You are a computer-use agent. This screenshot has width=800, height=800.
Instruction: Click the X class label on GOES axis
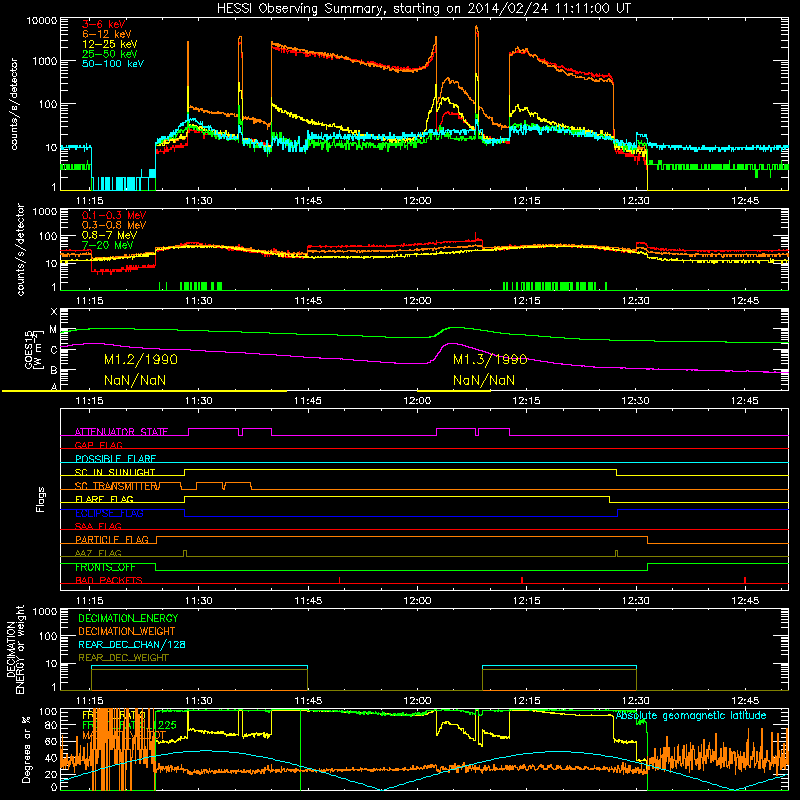coord(54,312)
